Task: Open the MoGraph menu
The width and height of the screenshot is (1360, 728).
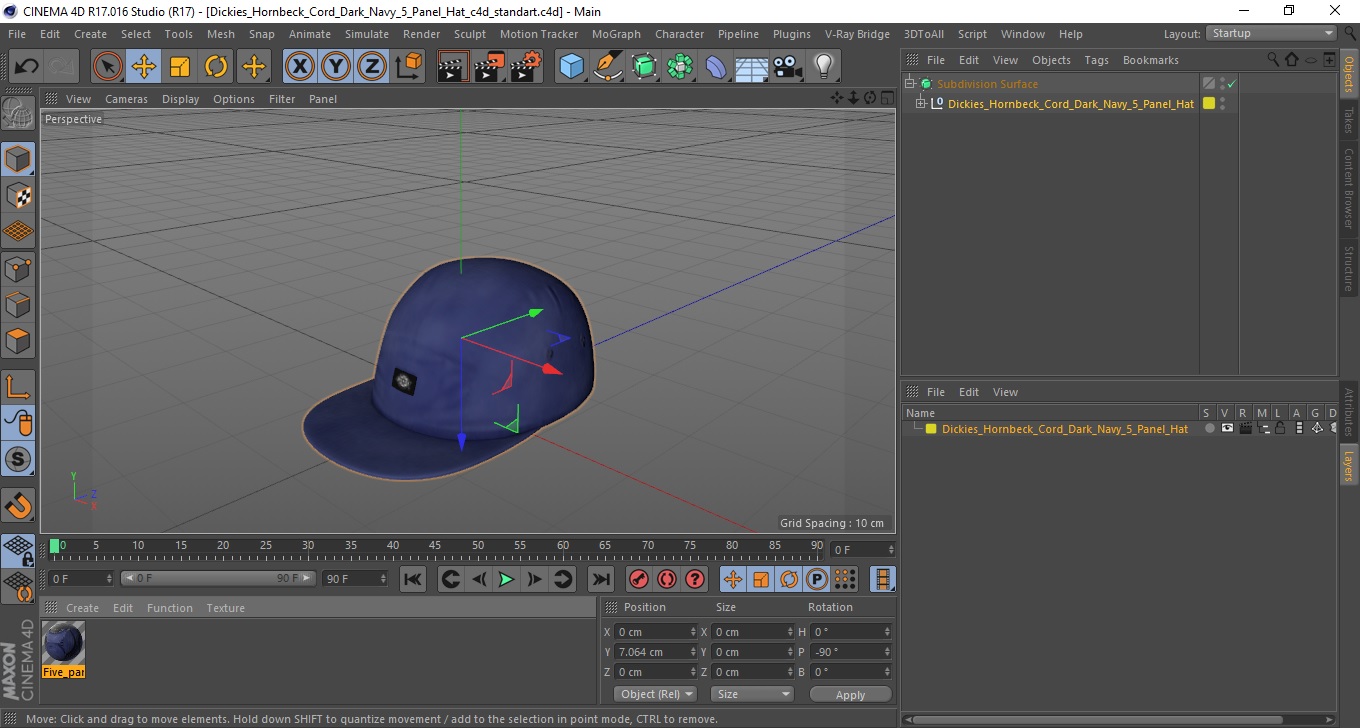Action: [616, 34]
